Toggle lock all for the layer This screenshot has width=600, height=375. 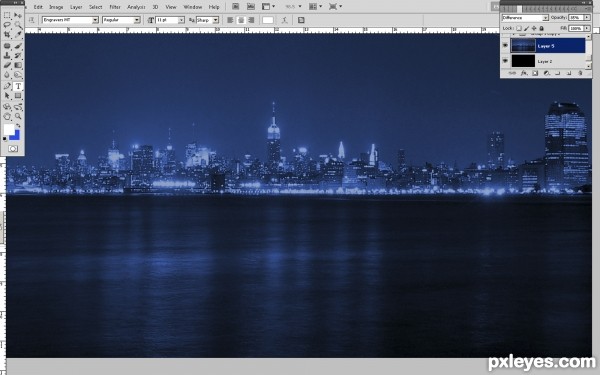pyautogui.click(x=541, y=28)
